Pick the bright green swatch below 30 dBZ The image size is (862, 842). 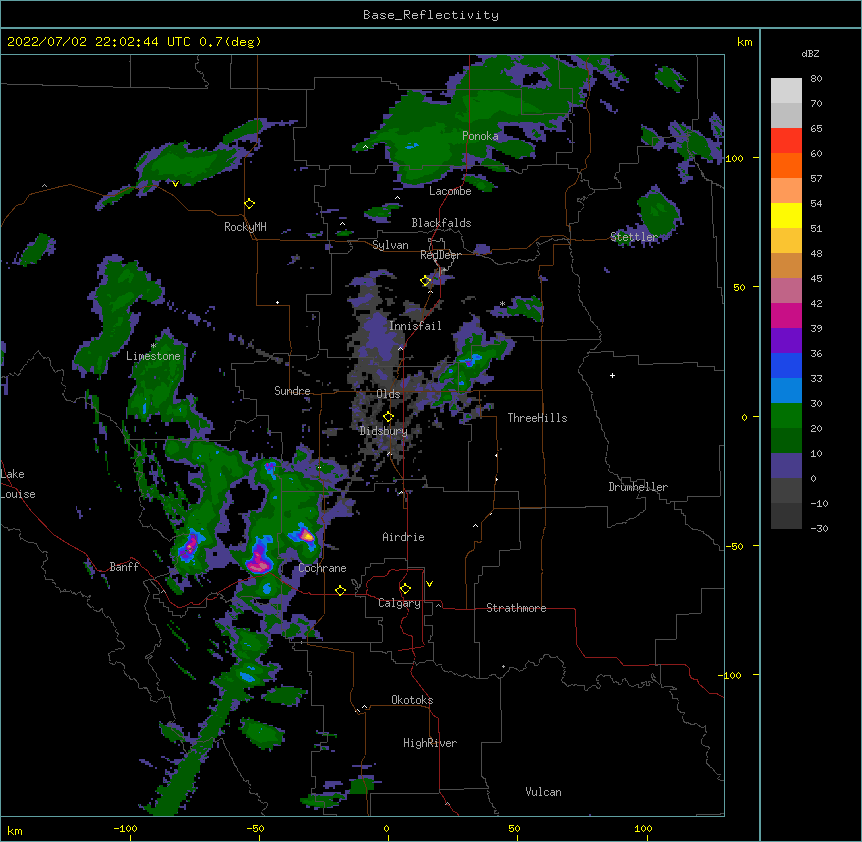tap(786, 416)
